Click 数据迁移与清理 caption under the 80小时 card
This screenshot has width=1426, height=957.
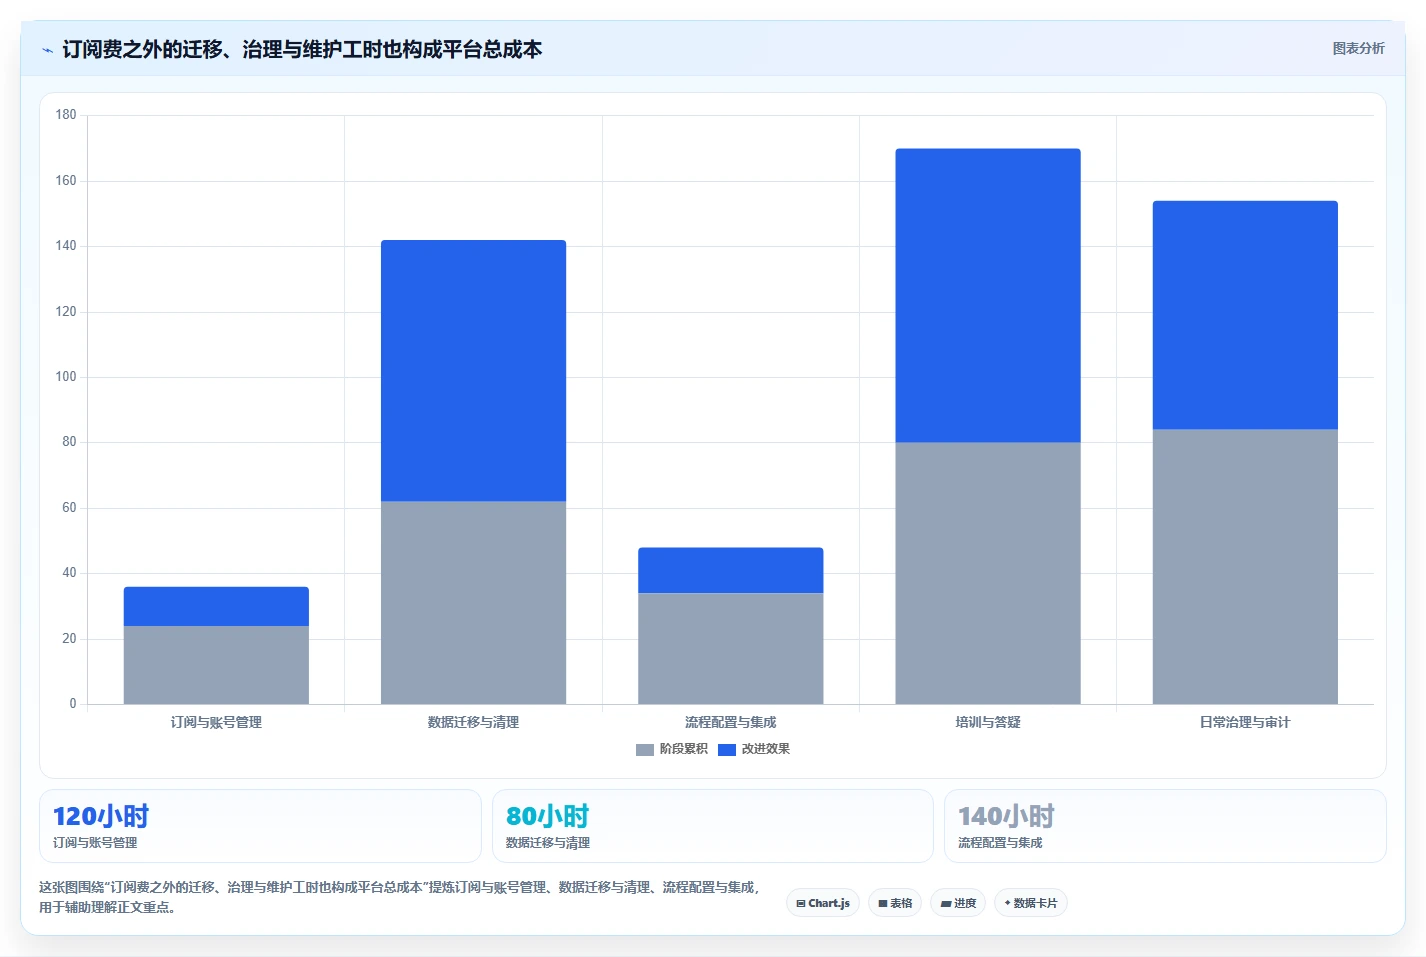click(x=548, y=843)
